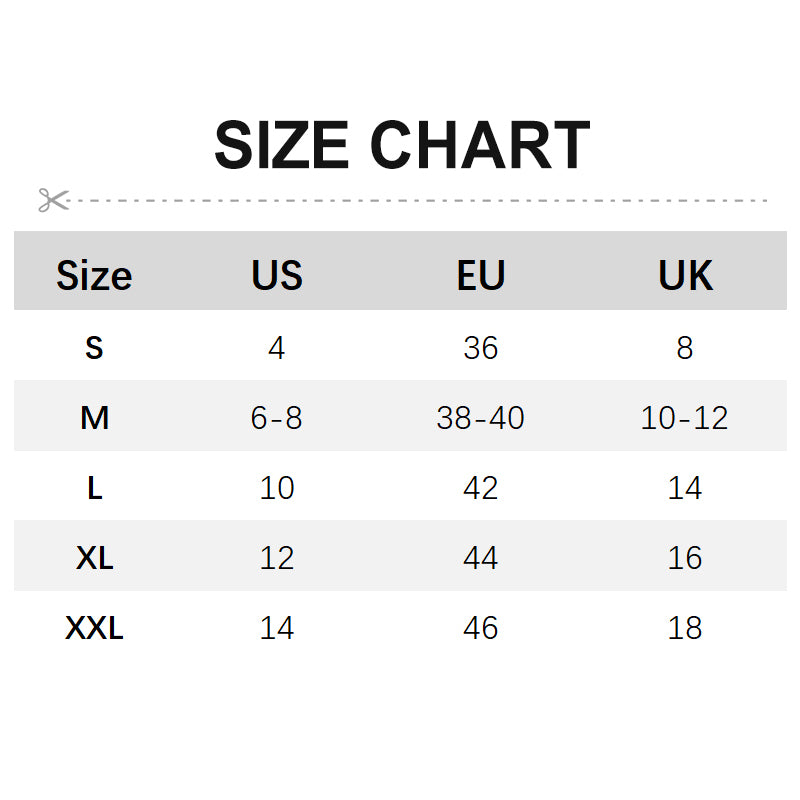Click EU size 38-40 cell
The image size is (800, 800).
[481, 418]
